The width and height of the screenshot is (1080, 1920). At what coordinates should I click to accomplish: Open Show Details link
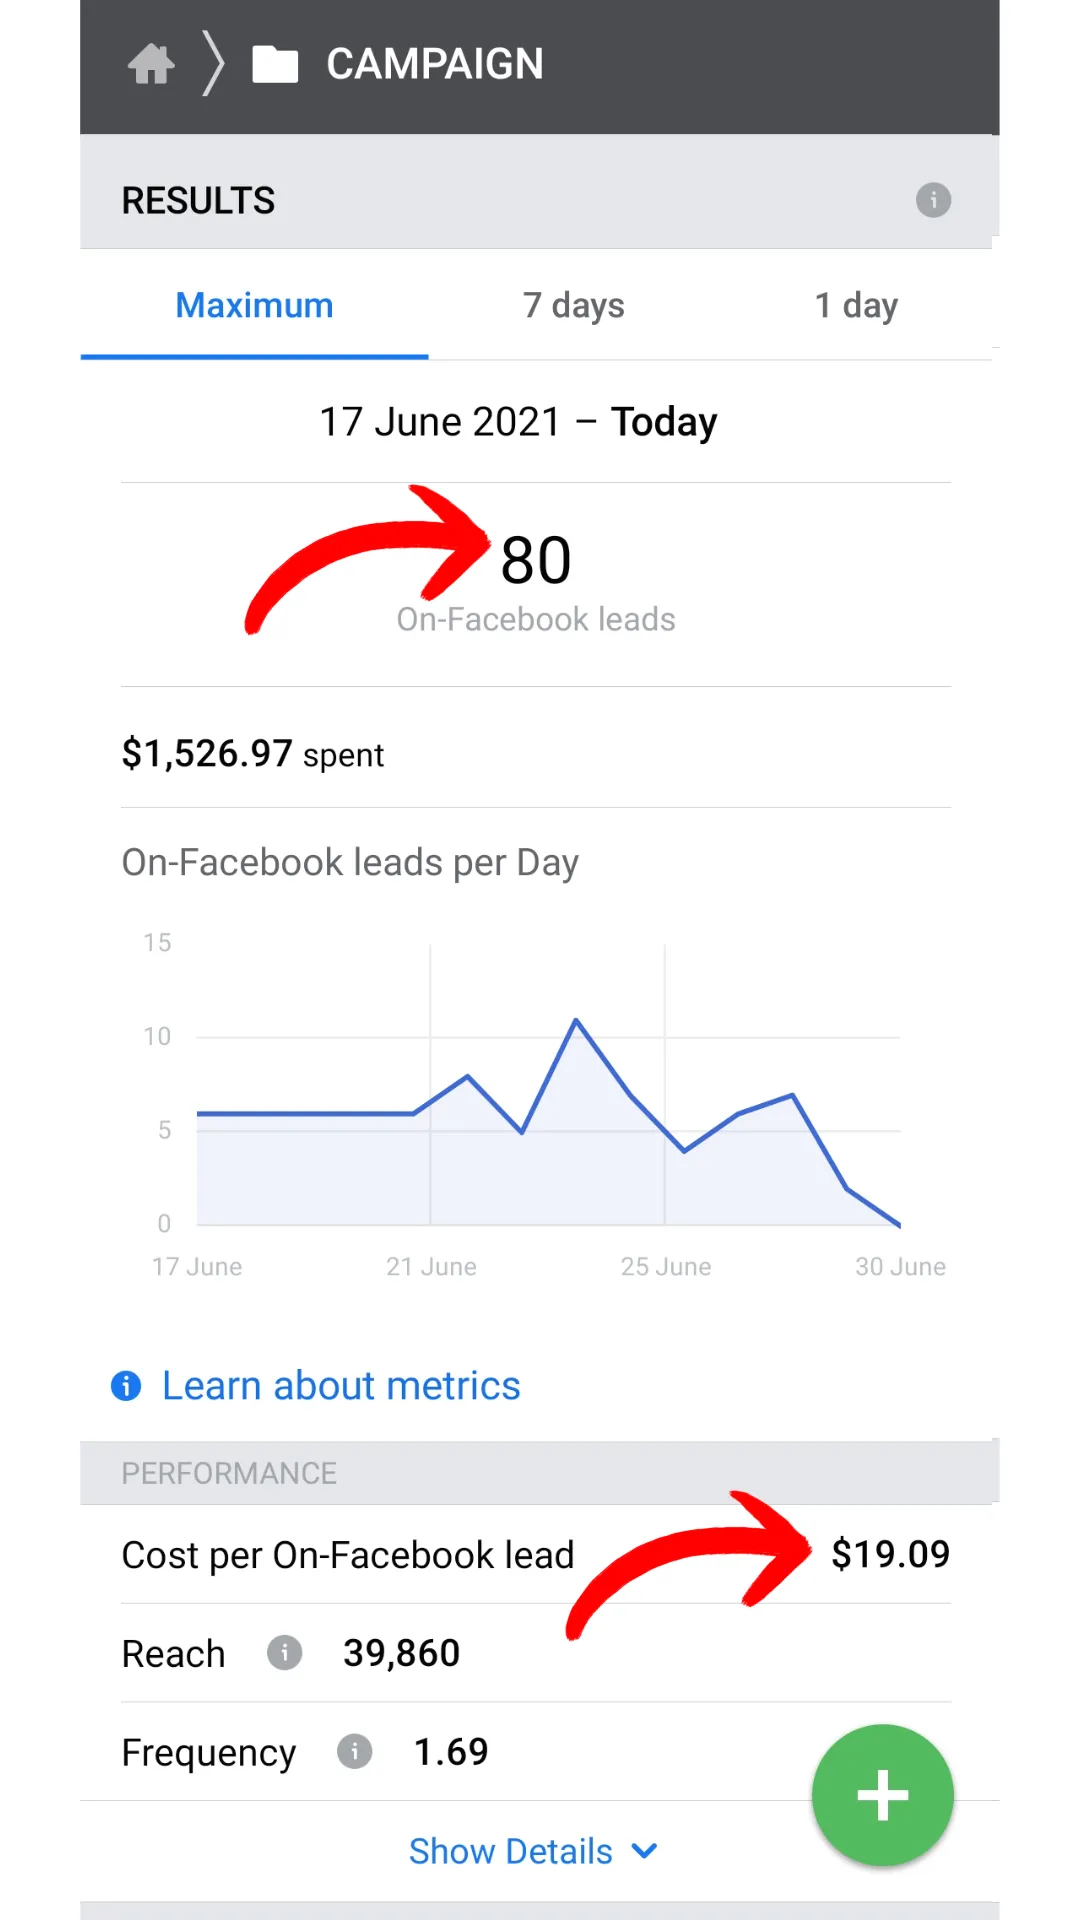click(x=510, y=1851)
